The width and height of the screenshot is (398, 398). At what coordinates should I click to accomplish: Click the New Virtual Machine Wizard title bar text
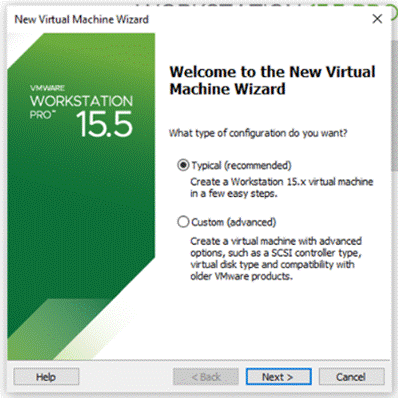(x=81, y=19)
